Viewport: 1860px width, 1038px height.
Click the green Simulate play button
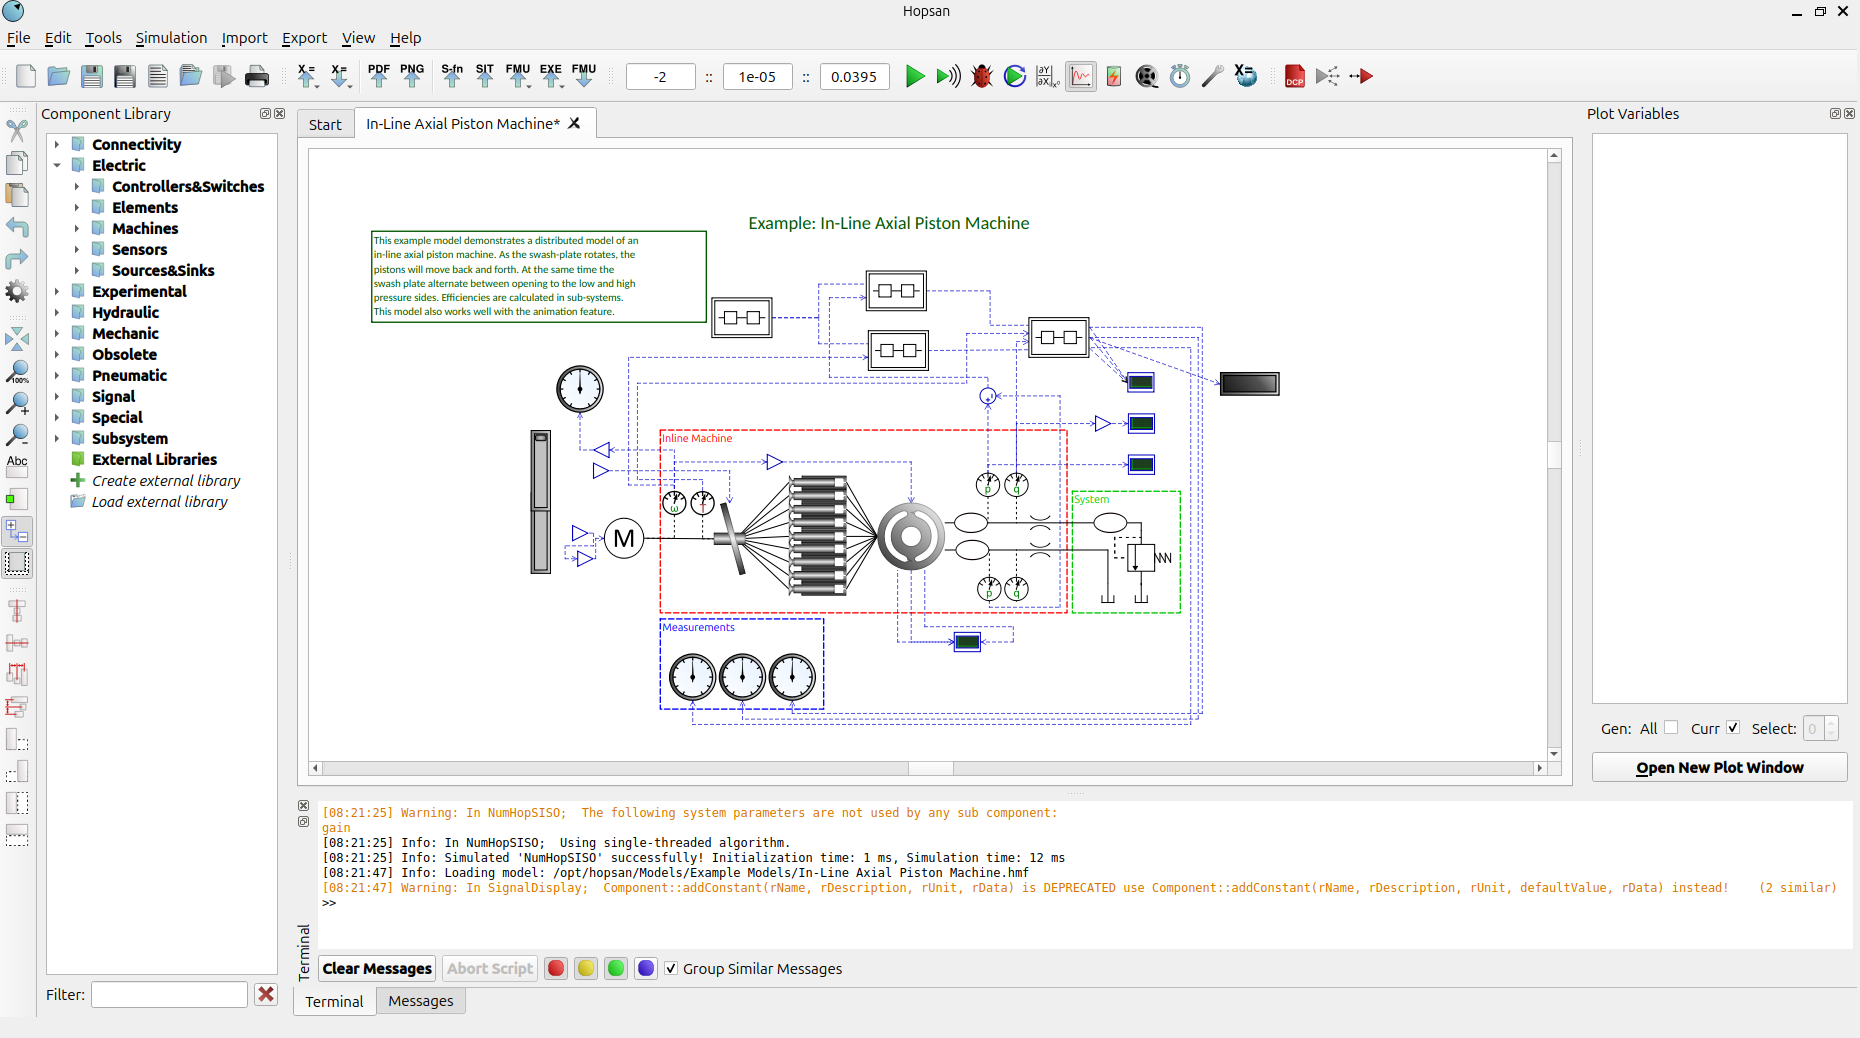click(x=914, y=77)
